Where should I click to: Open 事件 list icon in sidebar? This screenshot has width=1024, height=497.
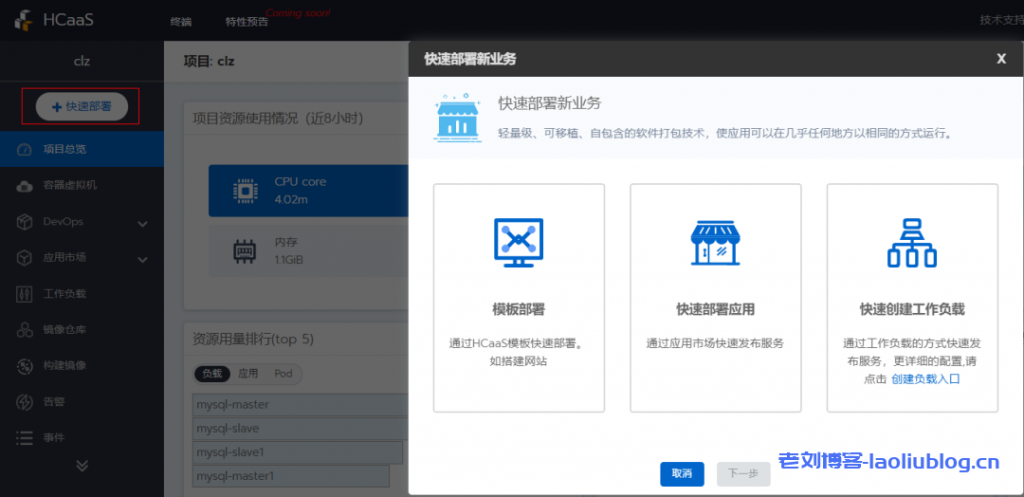point(25,438)
